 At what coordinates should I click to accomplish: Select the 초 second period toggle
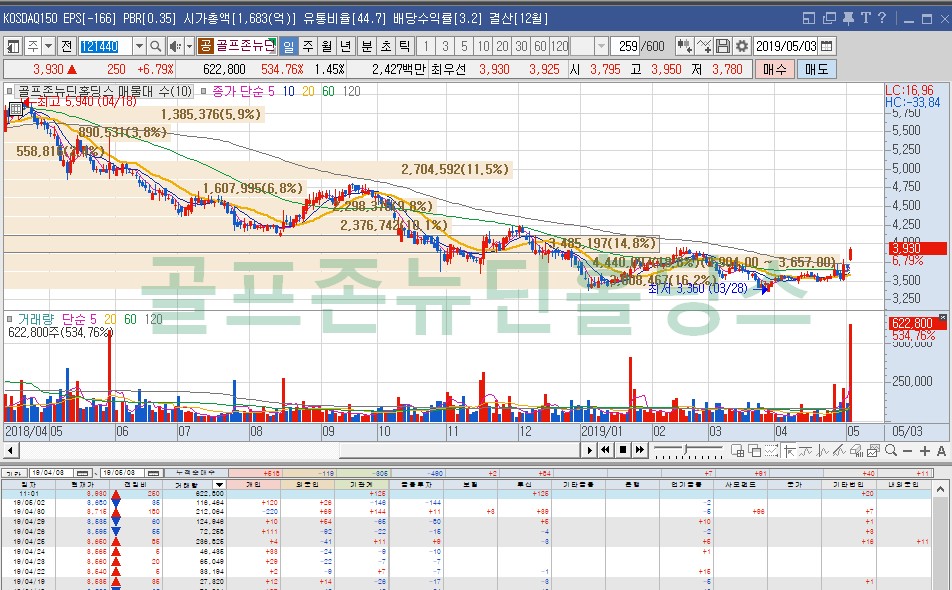coord(386,46)
